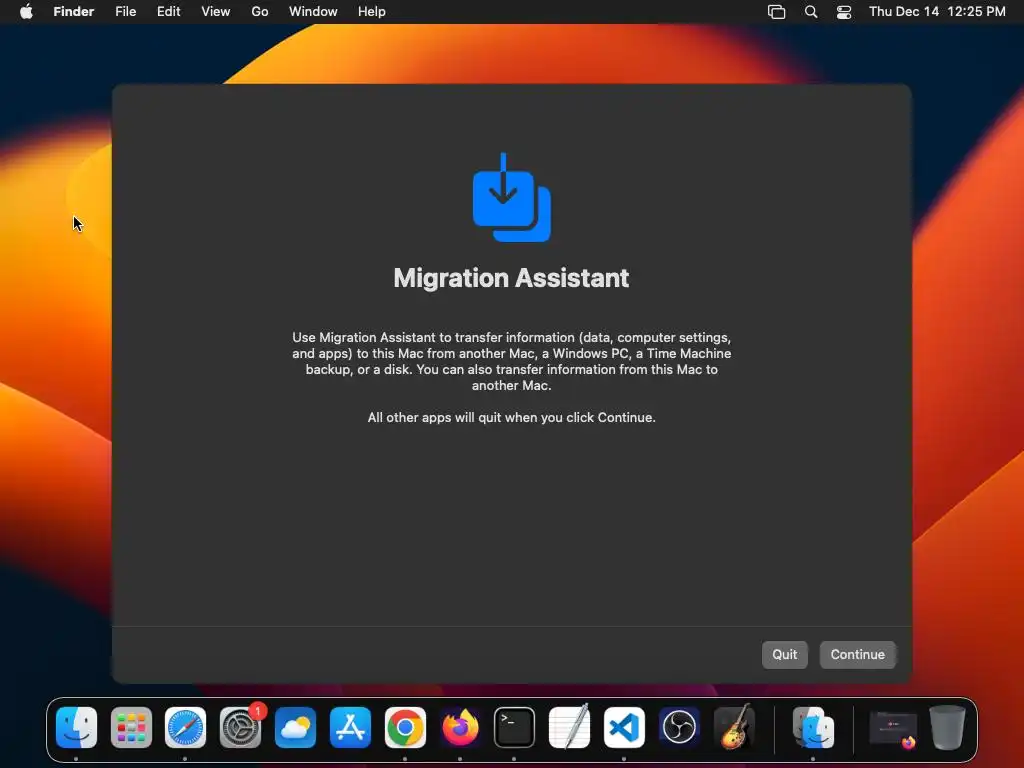The height and width of the screenshot is (768, 1024).
Task: Open Migration Assistant icon in the Dock
Action: pos(813,728)
